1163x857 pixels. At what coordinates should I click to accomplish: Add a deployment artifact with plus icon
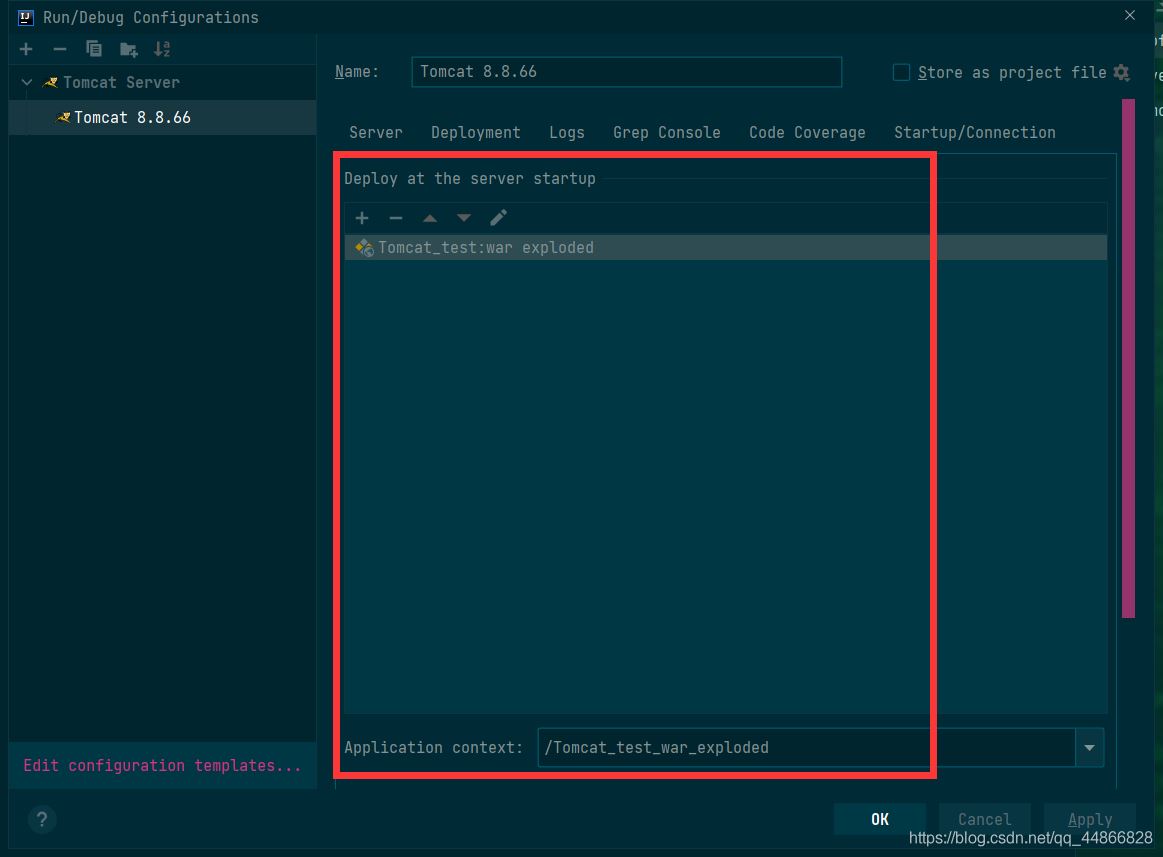[x=362, y=217]
